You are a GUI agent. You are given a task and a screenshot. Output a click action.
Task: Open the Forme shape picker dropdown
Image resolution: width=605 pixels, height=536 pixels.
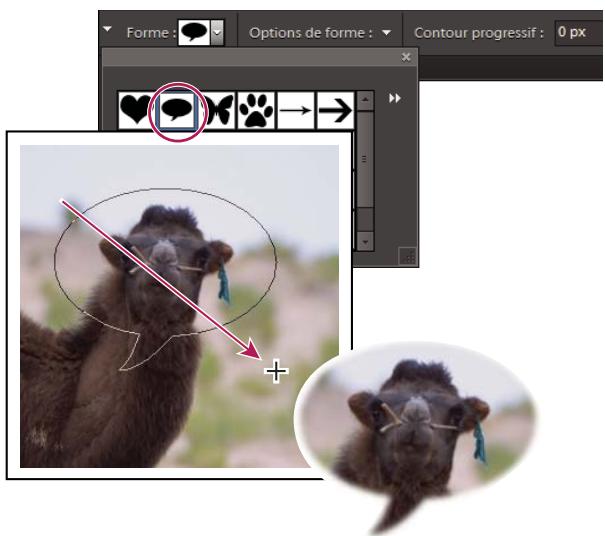click(217, 33)
